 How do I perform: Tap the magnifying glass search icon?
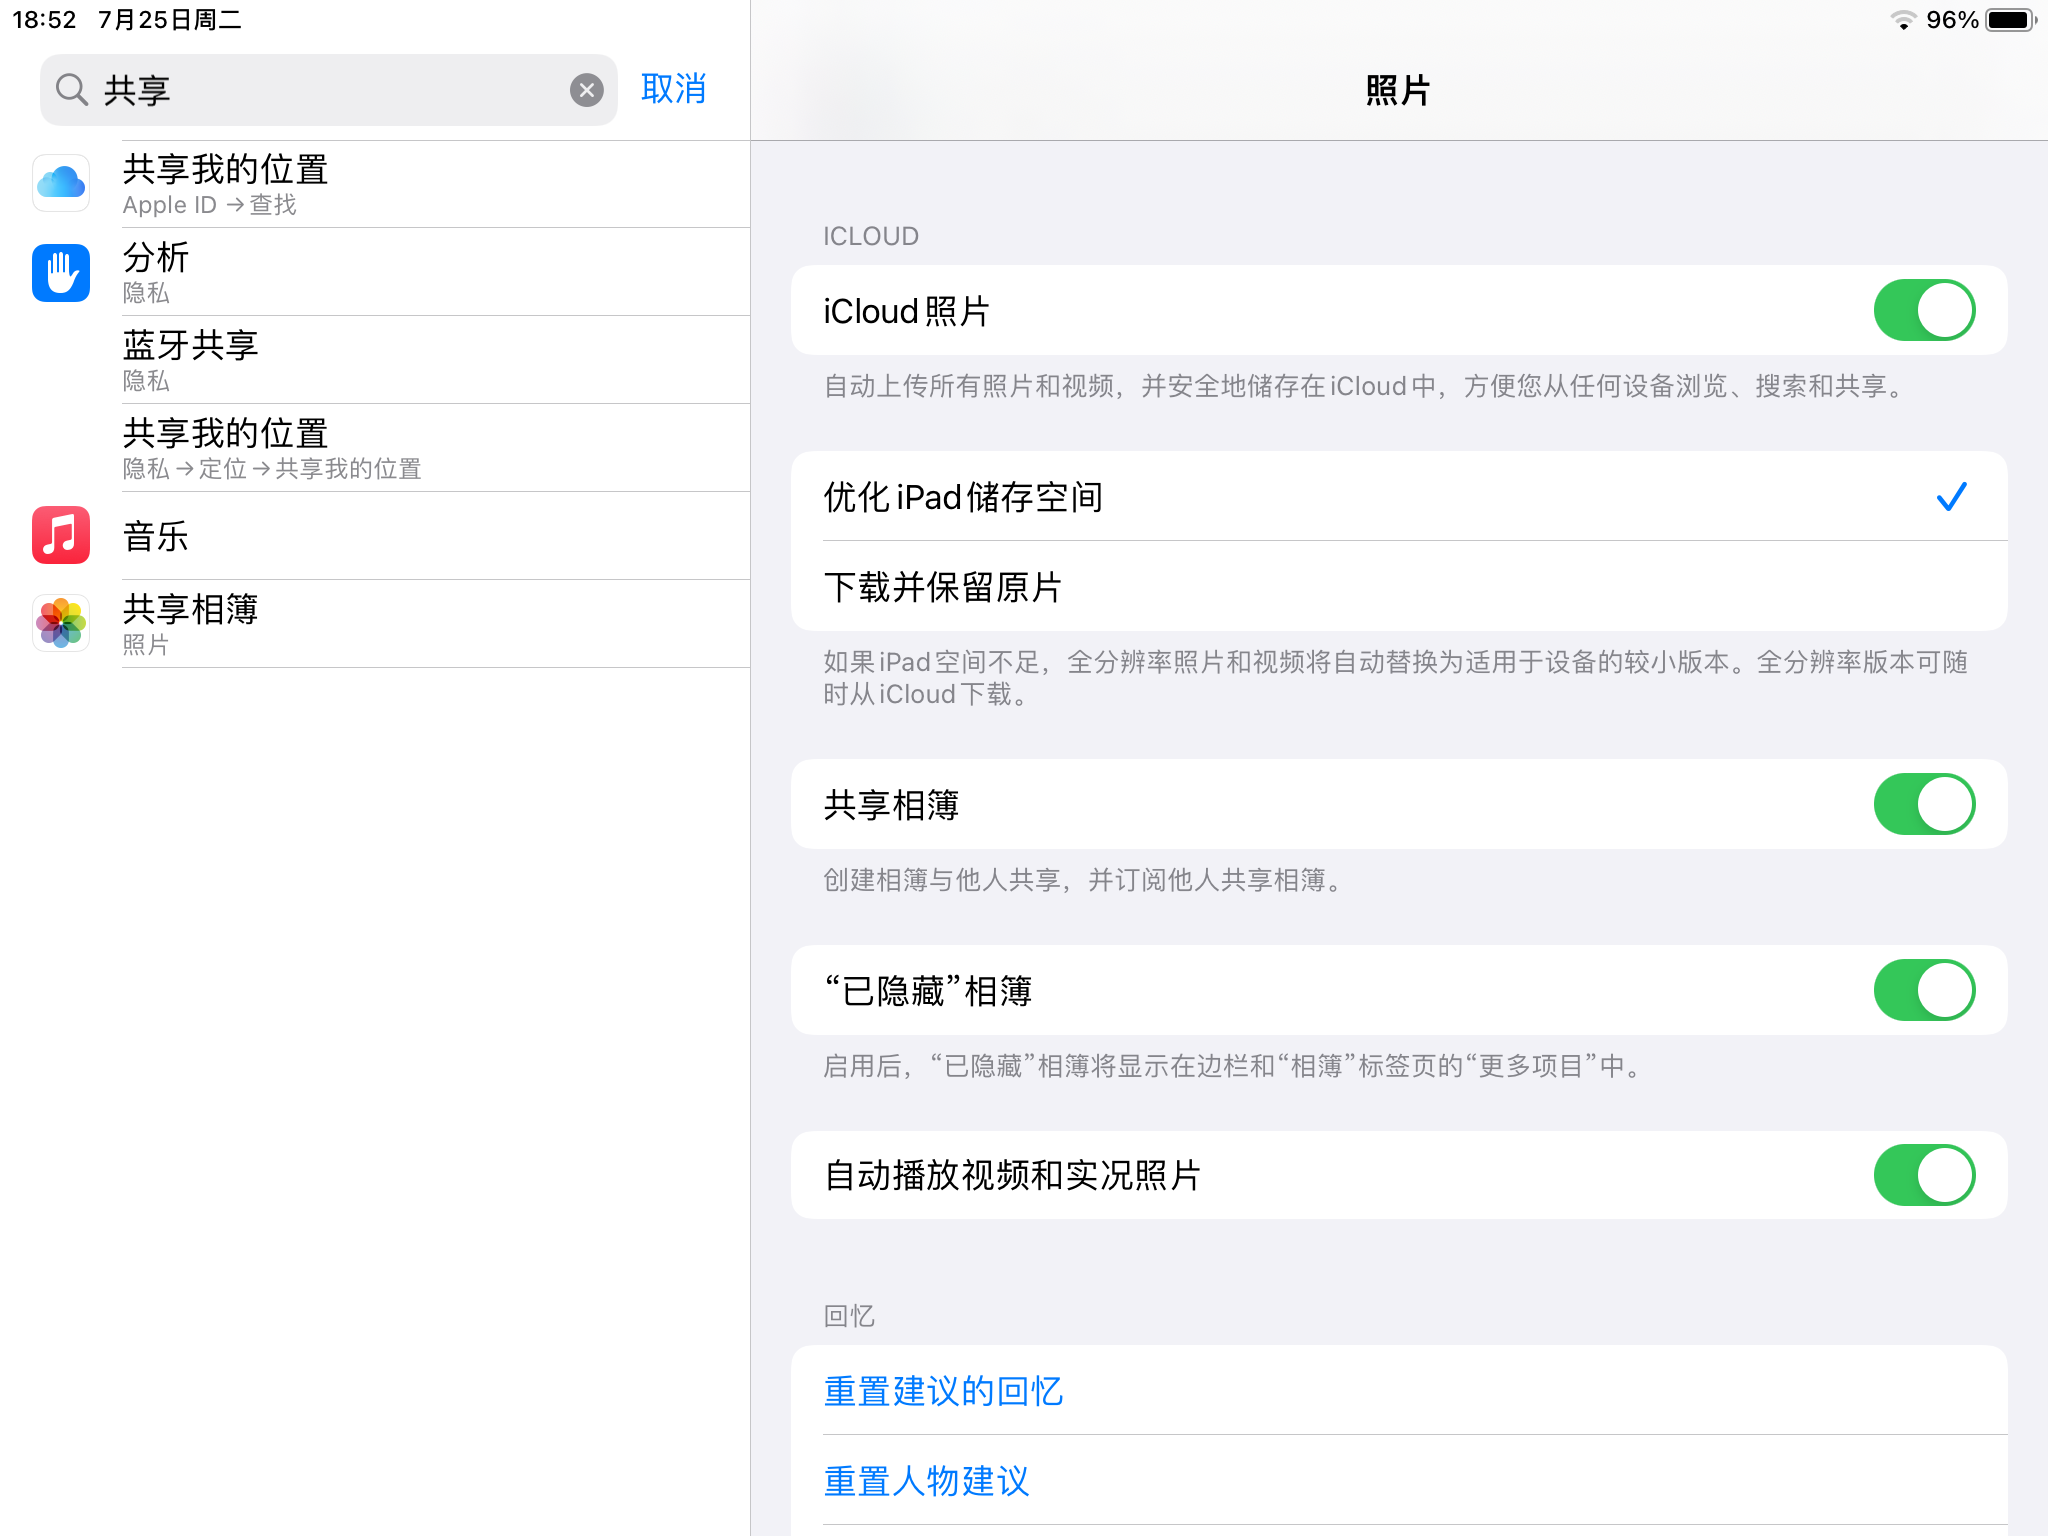[x=71, y=90]
